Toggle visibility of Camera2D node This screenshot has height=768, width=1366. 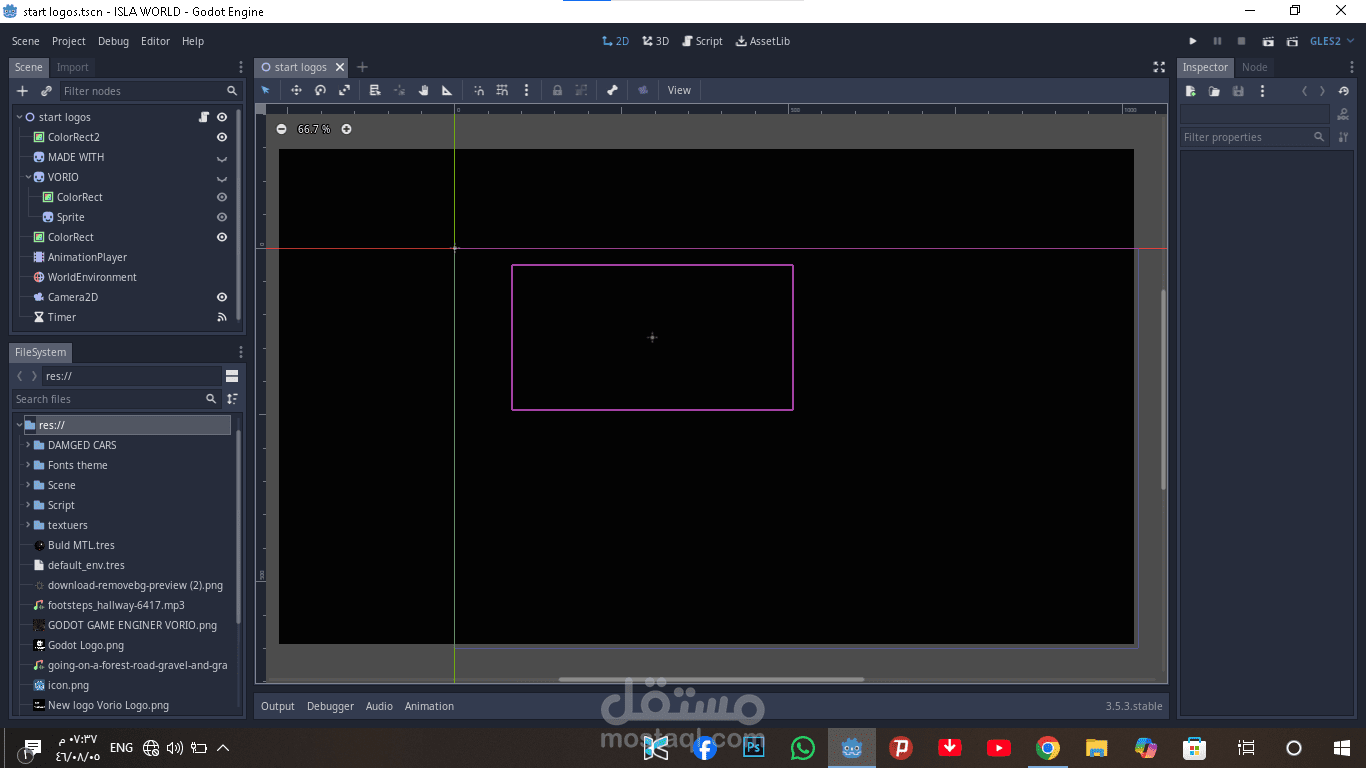(222, 297)
